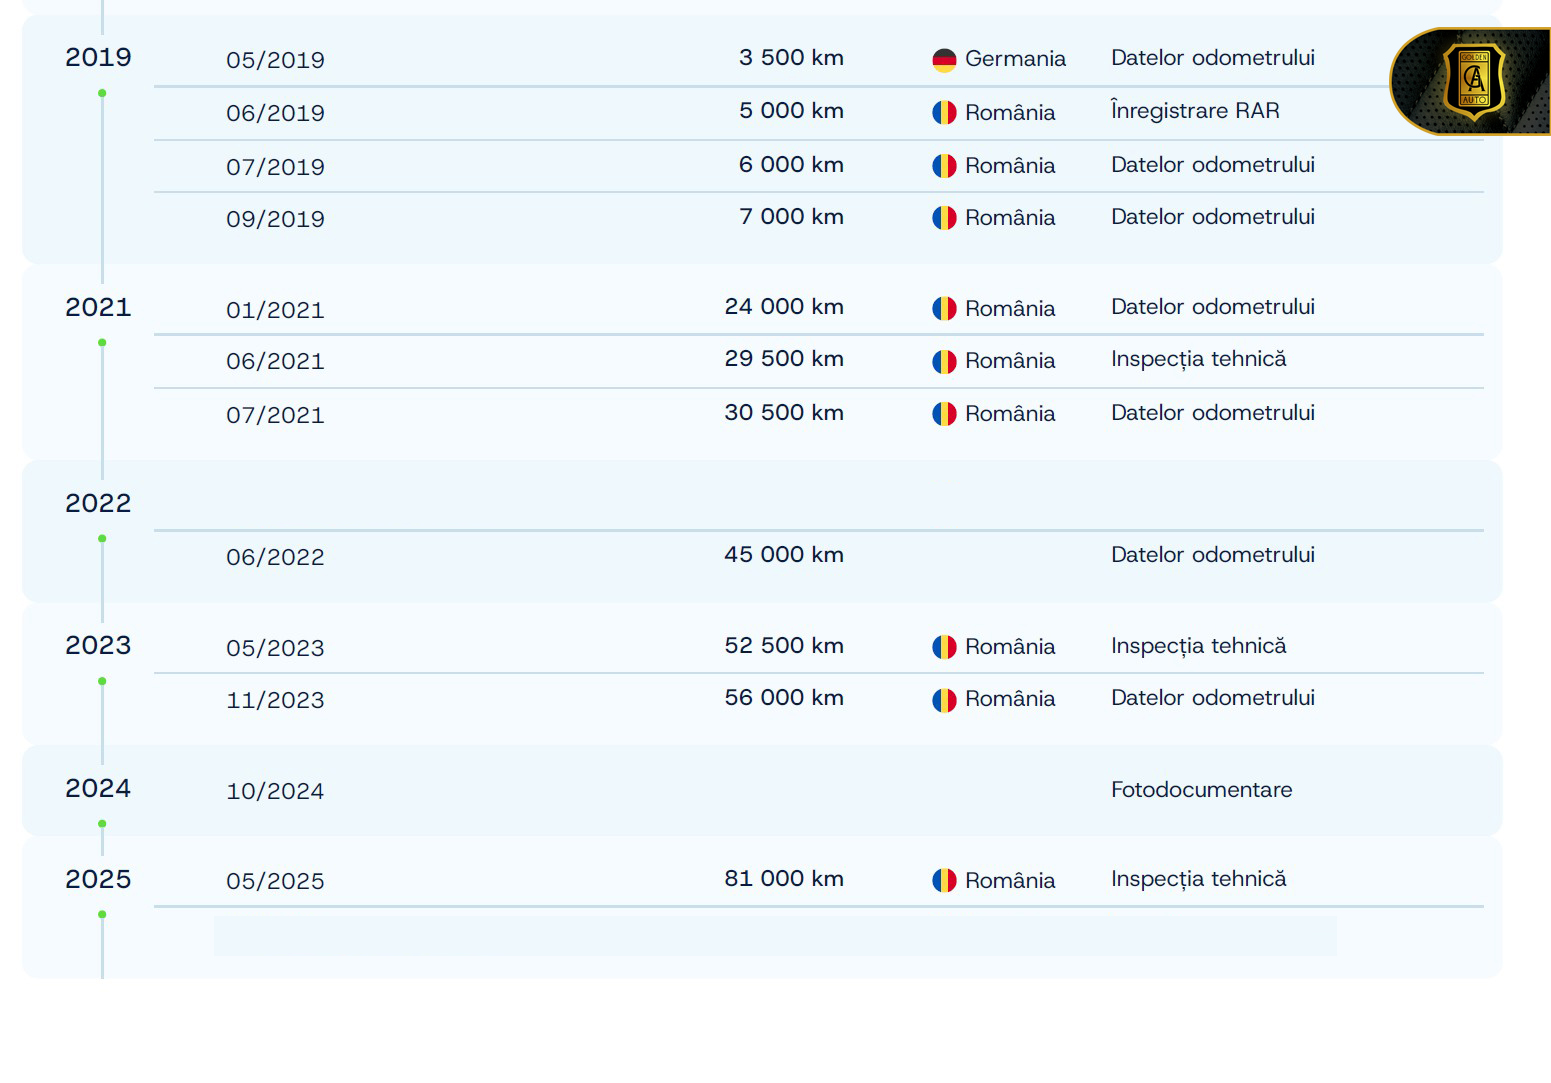Screen dimensions: 1551x1083
Task: Click the Inspecția tehnică entry for 06/2021
Action: [x=1198, y=359]
